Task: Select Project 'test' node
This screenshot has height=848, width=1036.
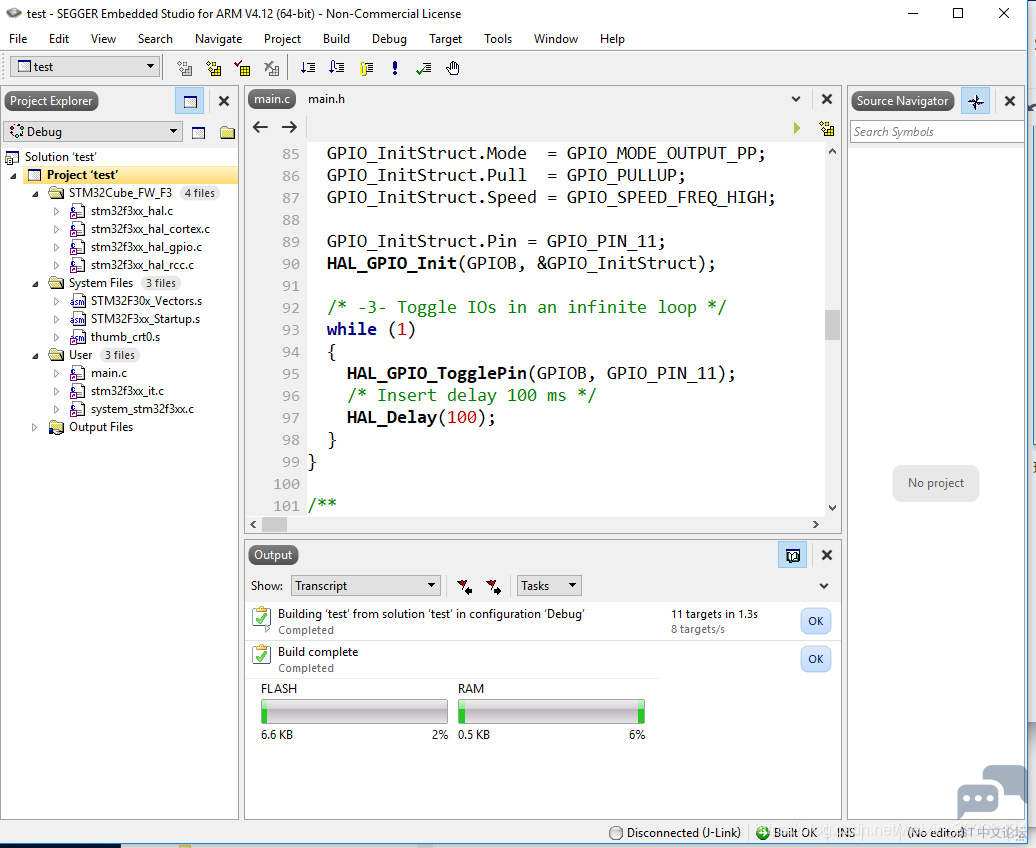Action: pyautogui.click(x=82, y=175)
